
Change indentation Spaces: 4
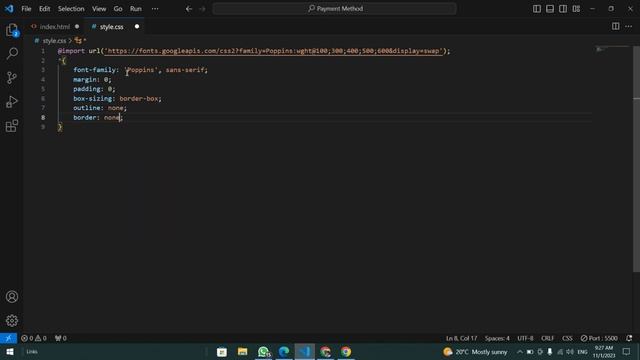497,338
